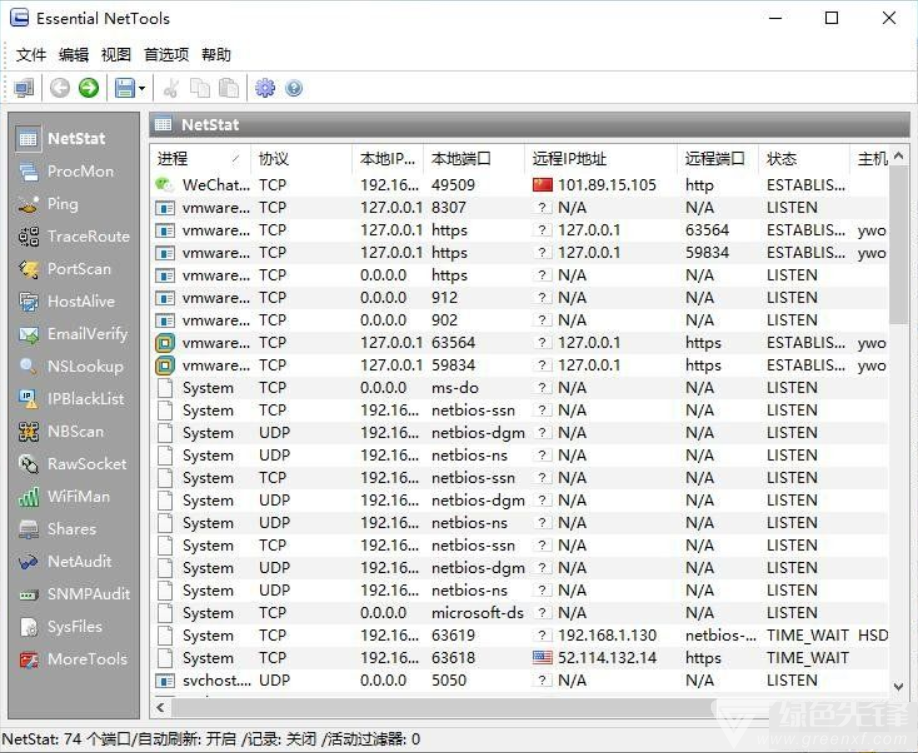
Task: Select remote IP 101.89.15.105 cell
Action: tap(607, 185)
